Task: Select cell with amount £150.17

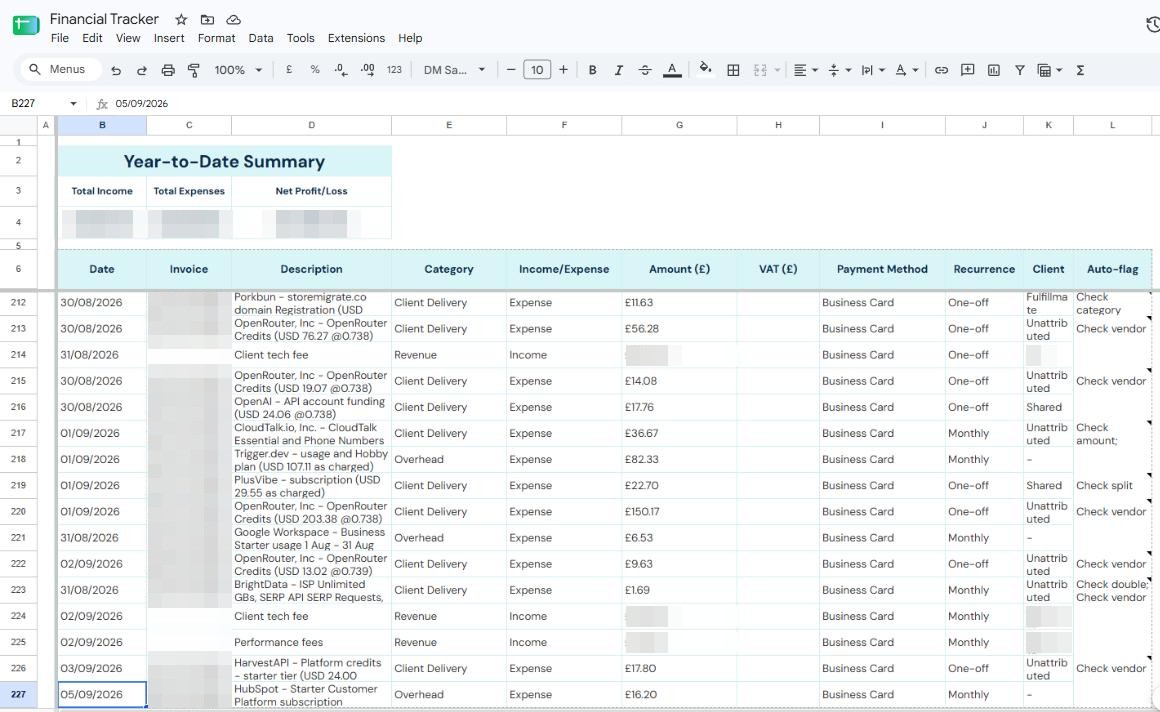Action: pyautogui.click(x=679, y=511)
